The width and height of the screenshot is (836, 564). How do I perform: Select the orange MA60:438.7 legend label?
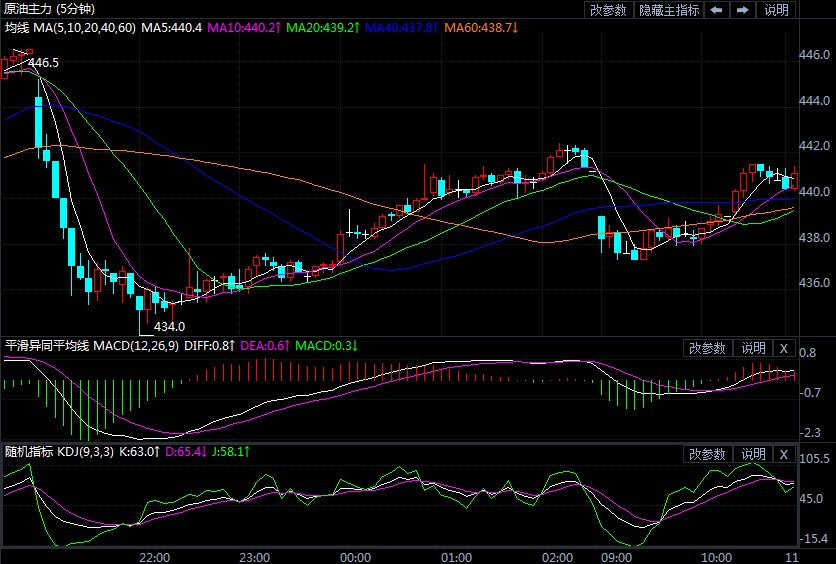point(481,26)
